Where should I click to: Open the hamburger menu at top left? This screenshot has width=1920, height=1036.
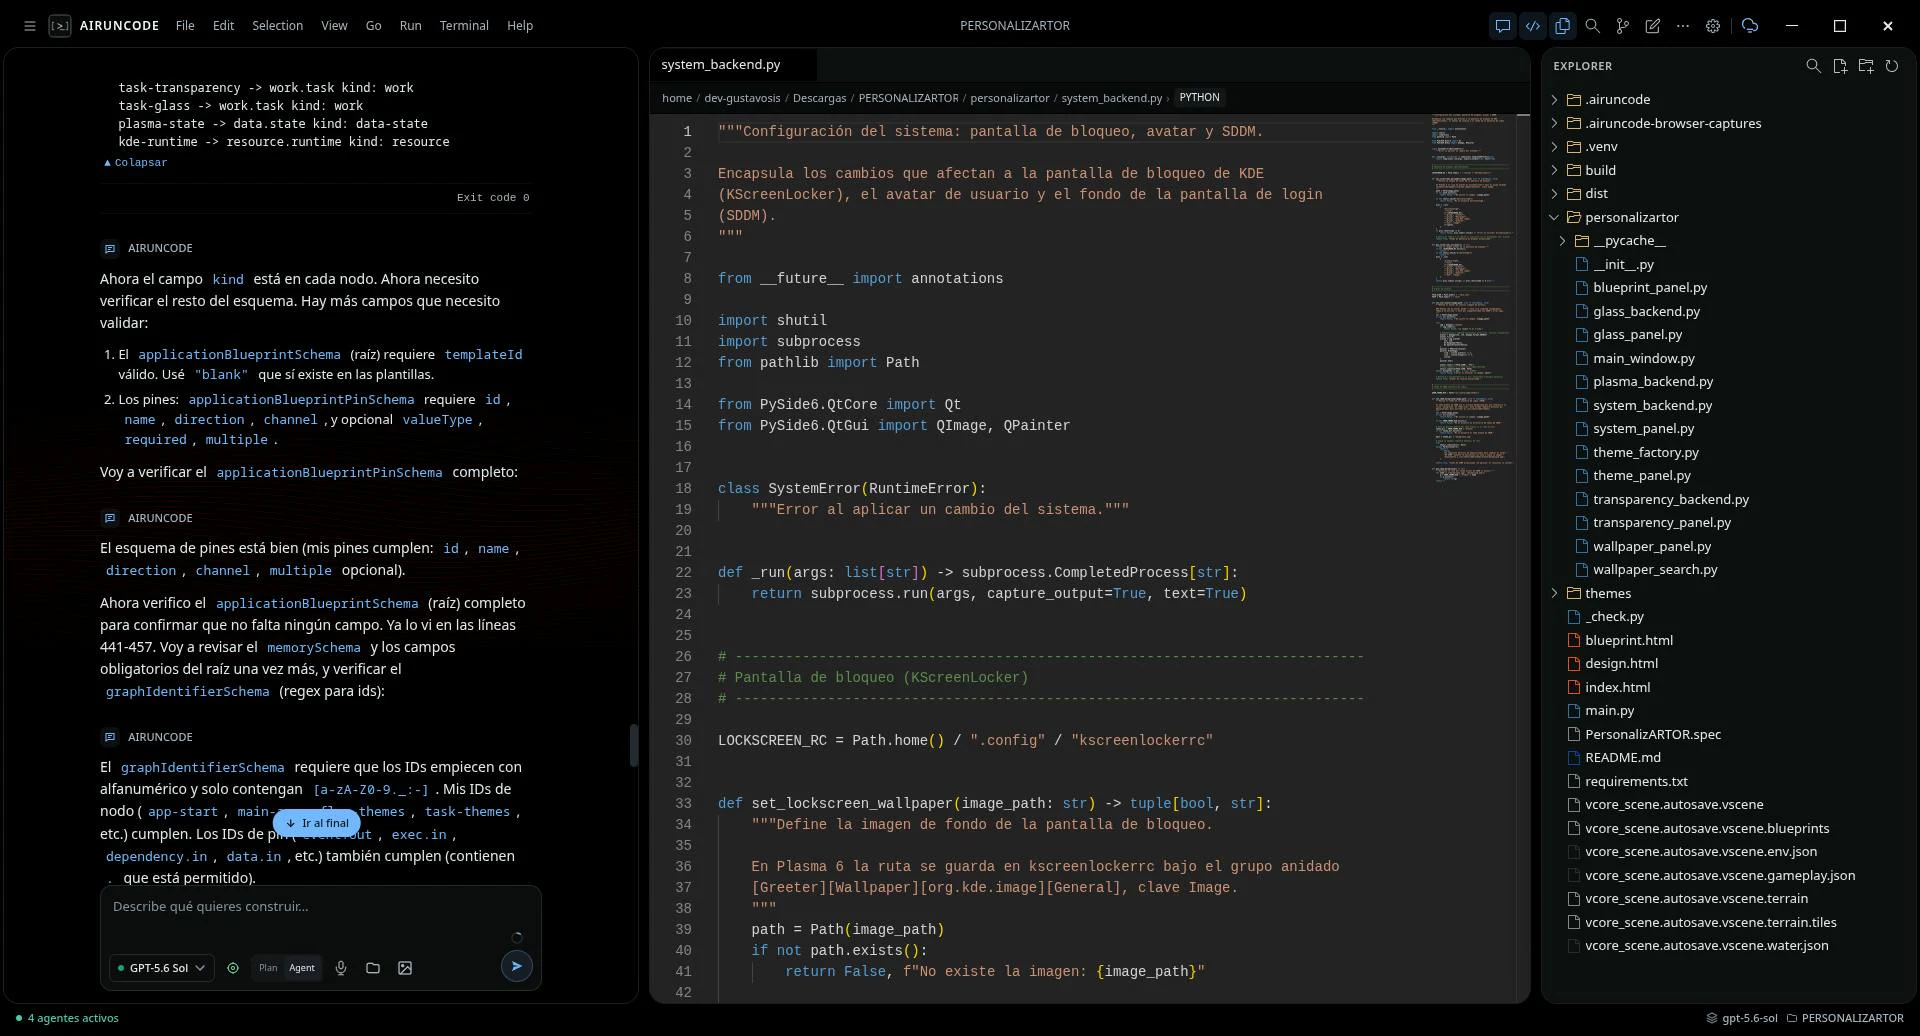[x=29, y=26]
